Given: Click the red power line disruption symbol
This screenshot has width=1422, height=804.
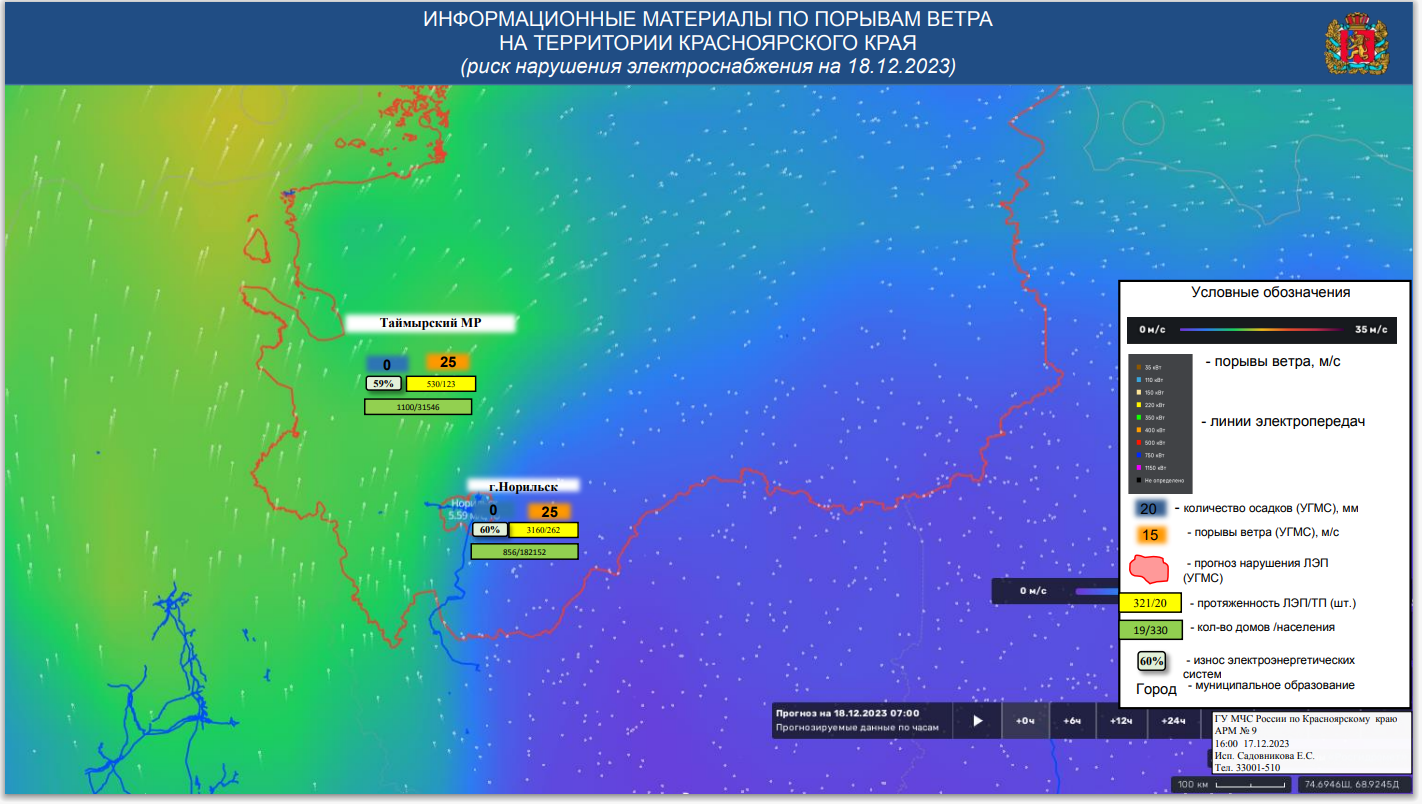Looking at the screenshot, I should pyautogui.click(x=1150, y=570).
